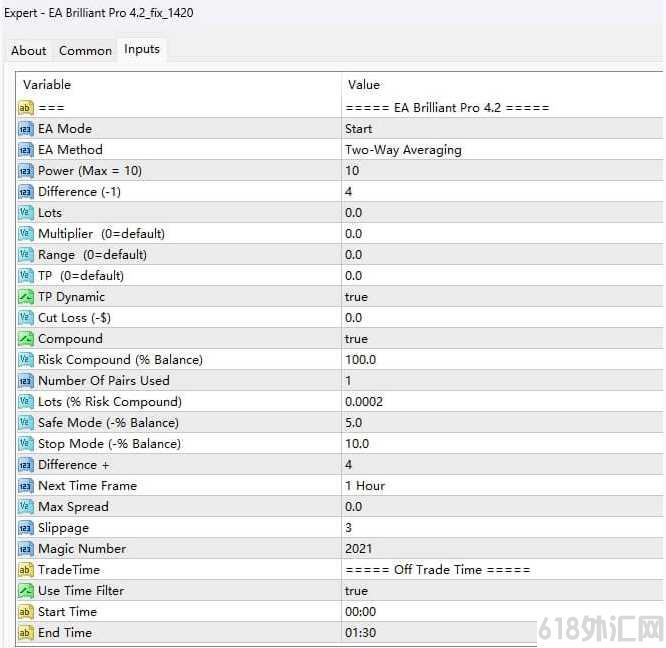Viewport: 666px width, 648px height.
Task: Click the boolean icon beside Use Time Filter
Action: (25, 591)
